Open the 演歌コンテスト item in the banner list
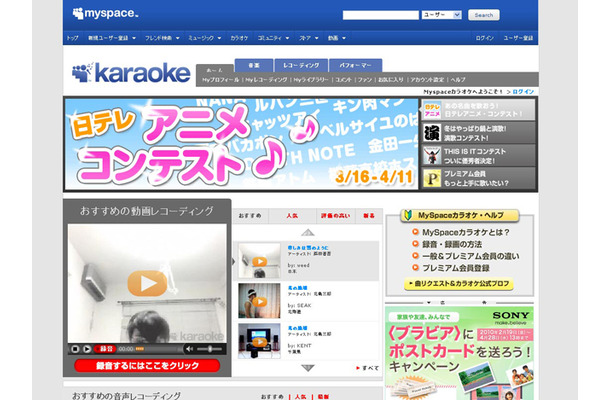 pos(478,133)
